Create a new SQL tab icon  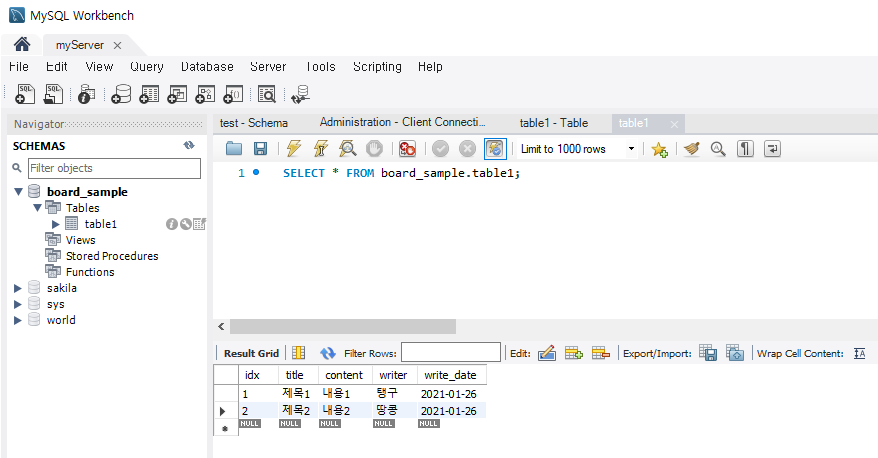25,94
